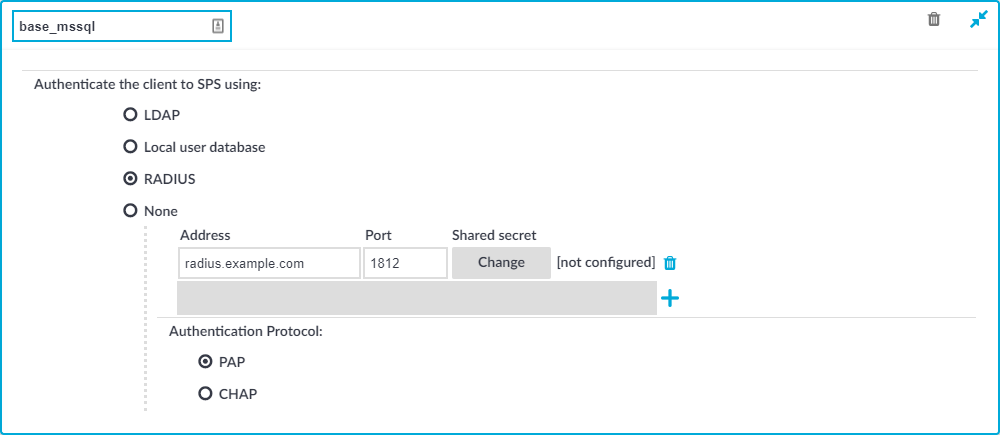Click the empty gray server row

[x=416, y=298]
